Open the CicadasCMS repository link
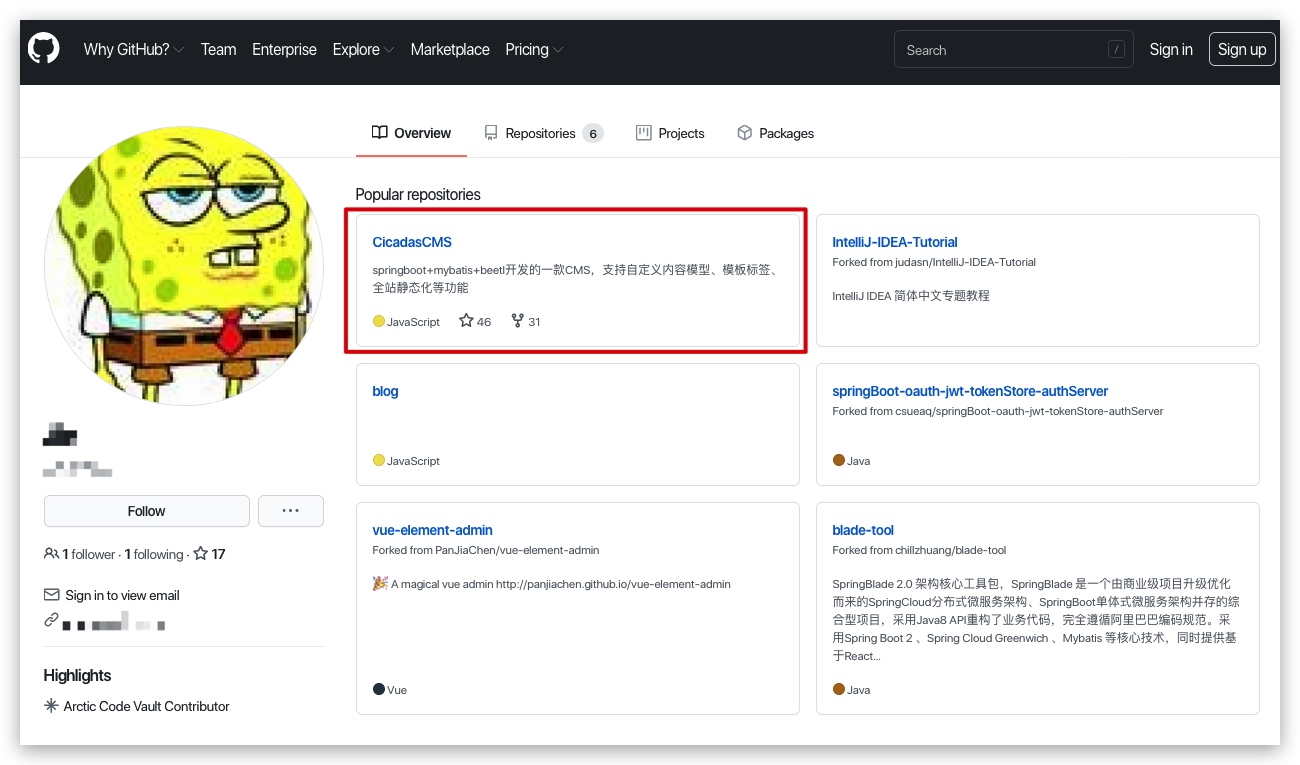Image resolution: width=1300 pixels, height=765 pixels. coord(412,242)
